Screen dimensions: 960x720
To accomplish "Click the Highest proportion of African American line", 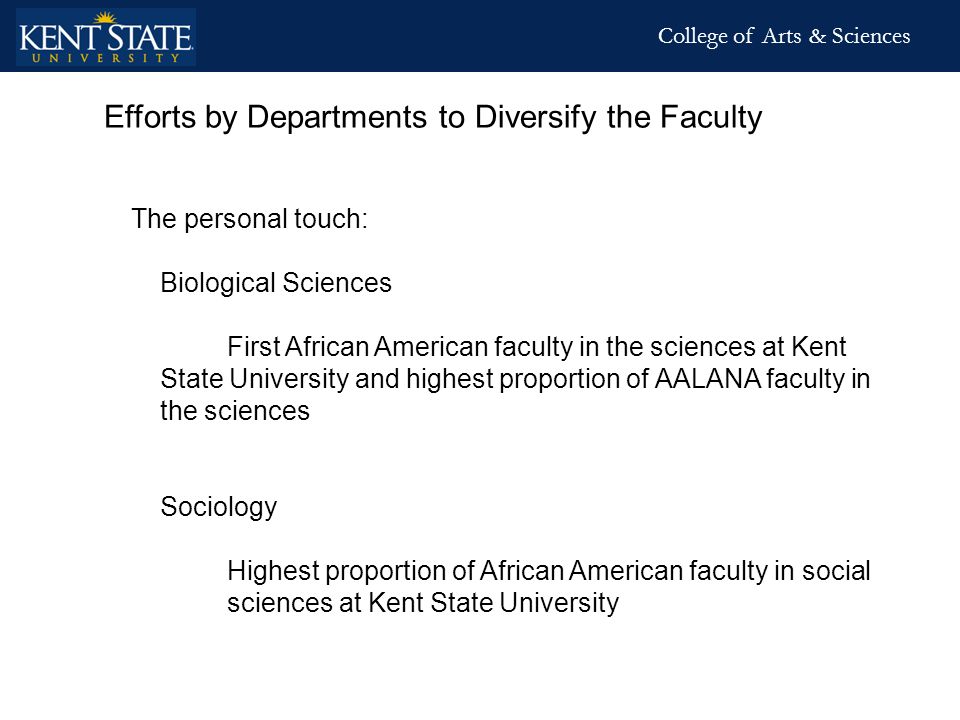I will [x=549, y=571].
